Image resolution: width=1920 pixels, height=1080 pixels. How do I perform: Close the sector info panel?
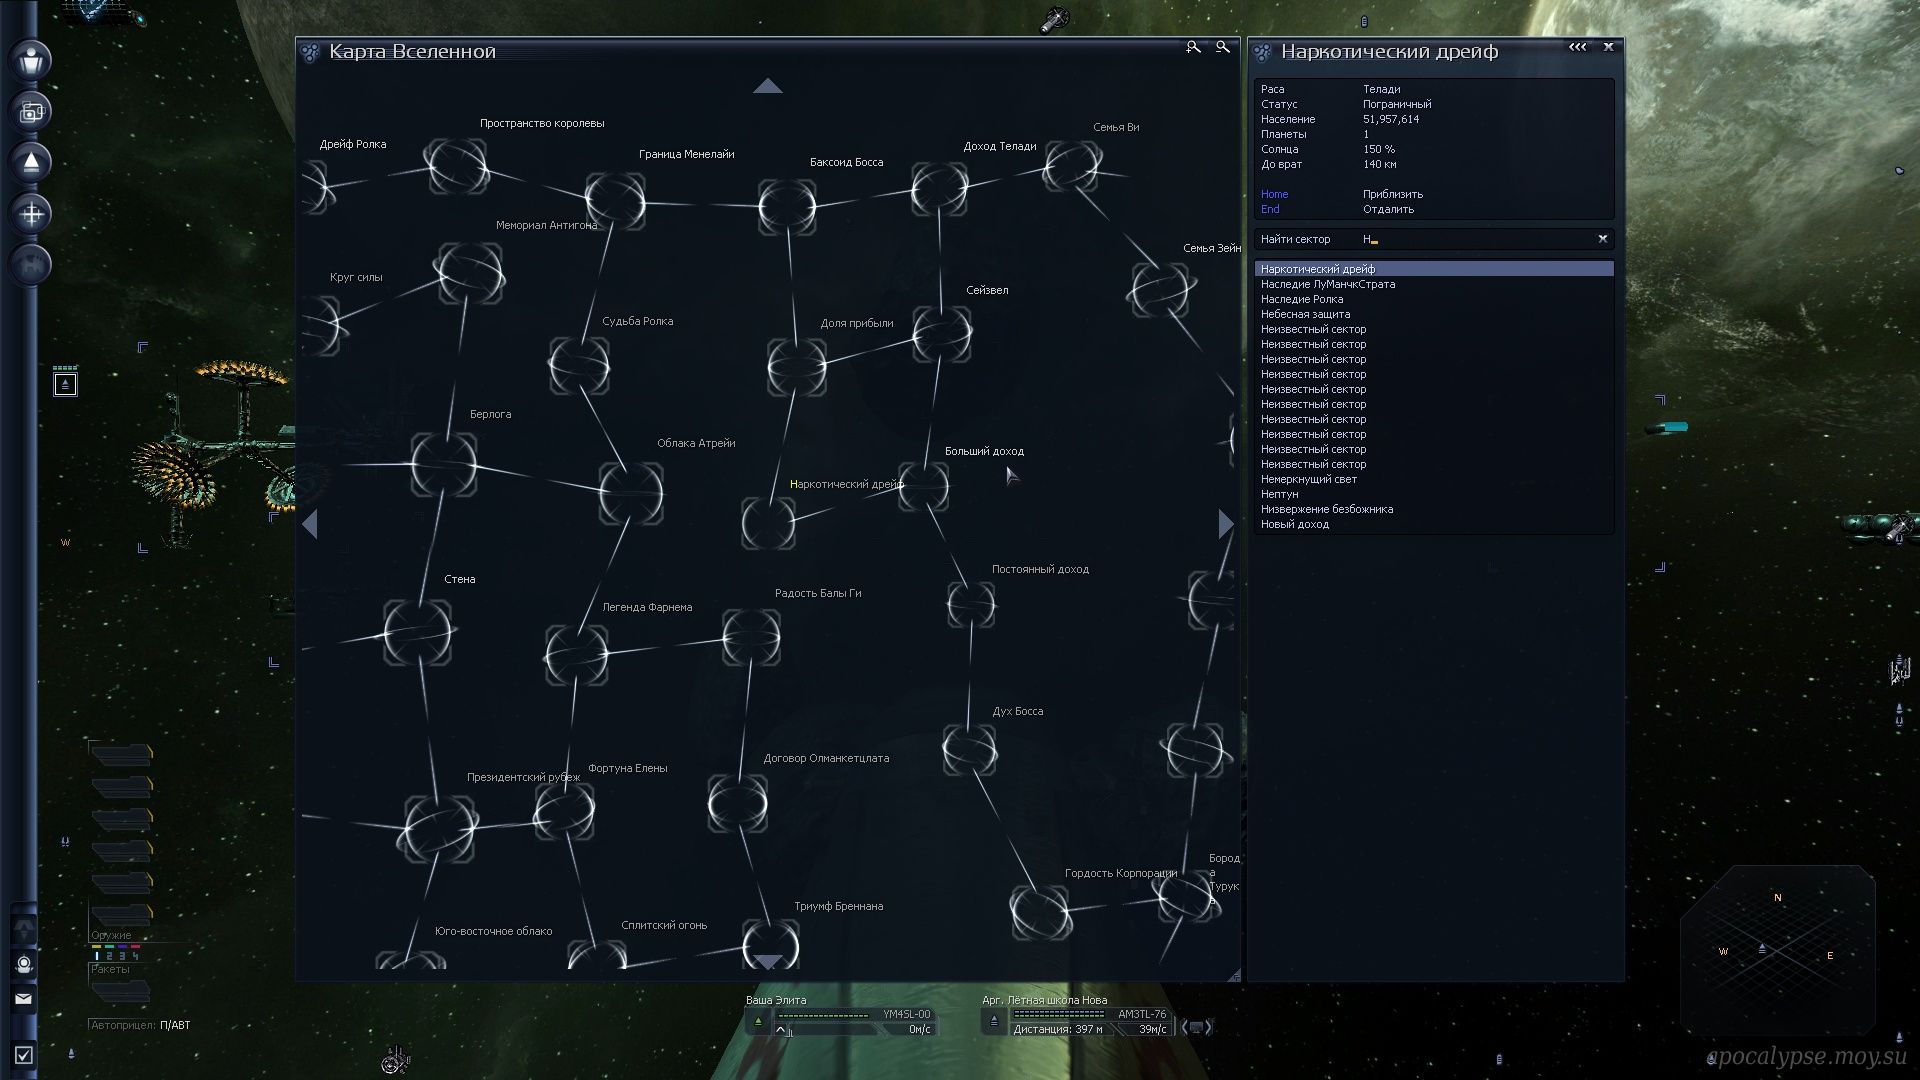pyautogui.click(x=1609, y=47)
